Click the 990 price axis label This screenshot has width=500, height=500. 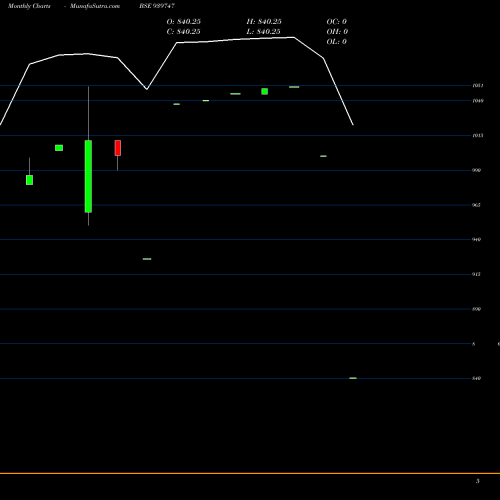click(477, 170)
